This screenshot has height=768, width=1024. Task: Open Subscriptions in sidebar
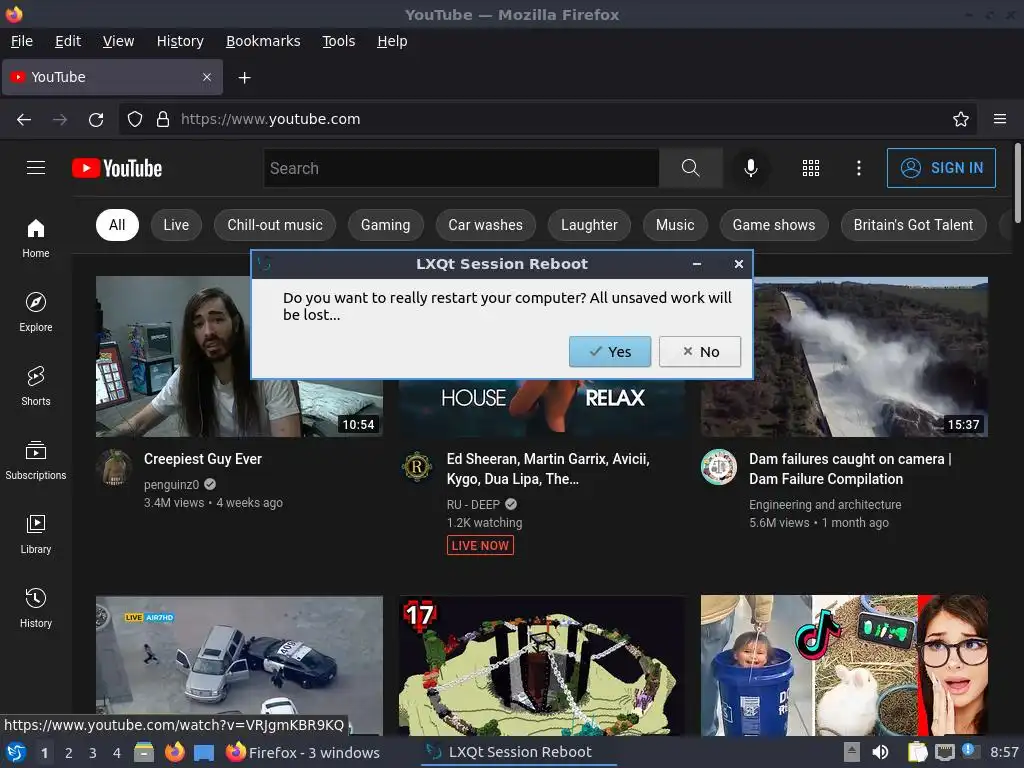coord(36,460)
